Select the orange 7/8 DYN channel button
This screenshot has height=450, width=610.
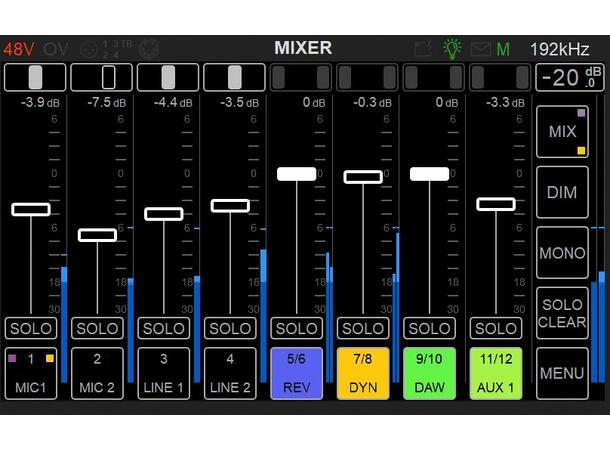click(363, 373)
